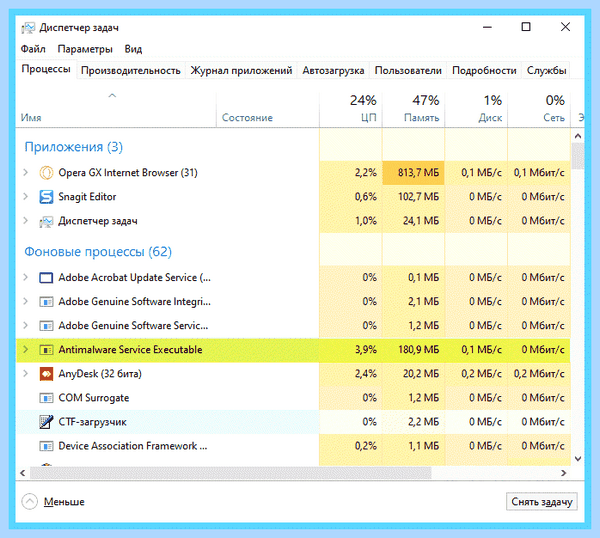
Task: Click the Adobe Acrobat Update Service icon
Action: [x=46, y=278]
